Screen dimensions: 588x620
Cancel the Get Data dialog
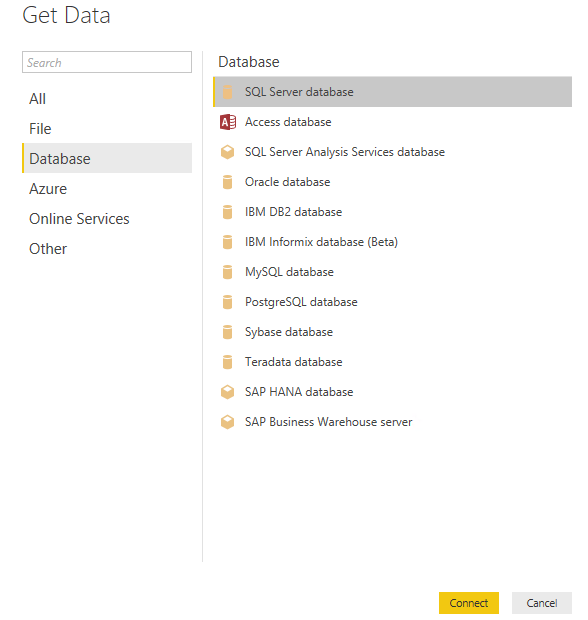(x=542, y=603)
